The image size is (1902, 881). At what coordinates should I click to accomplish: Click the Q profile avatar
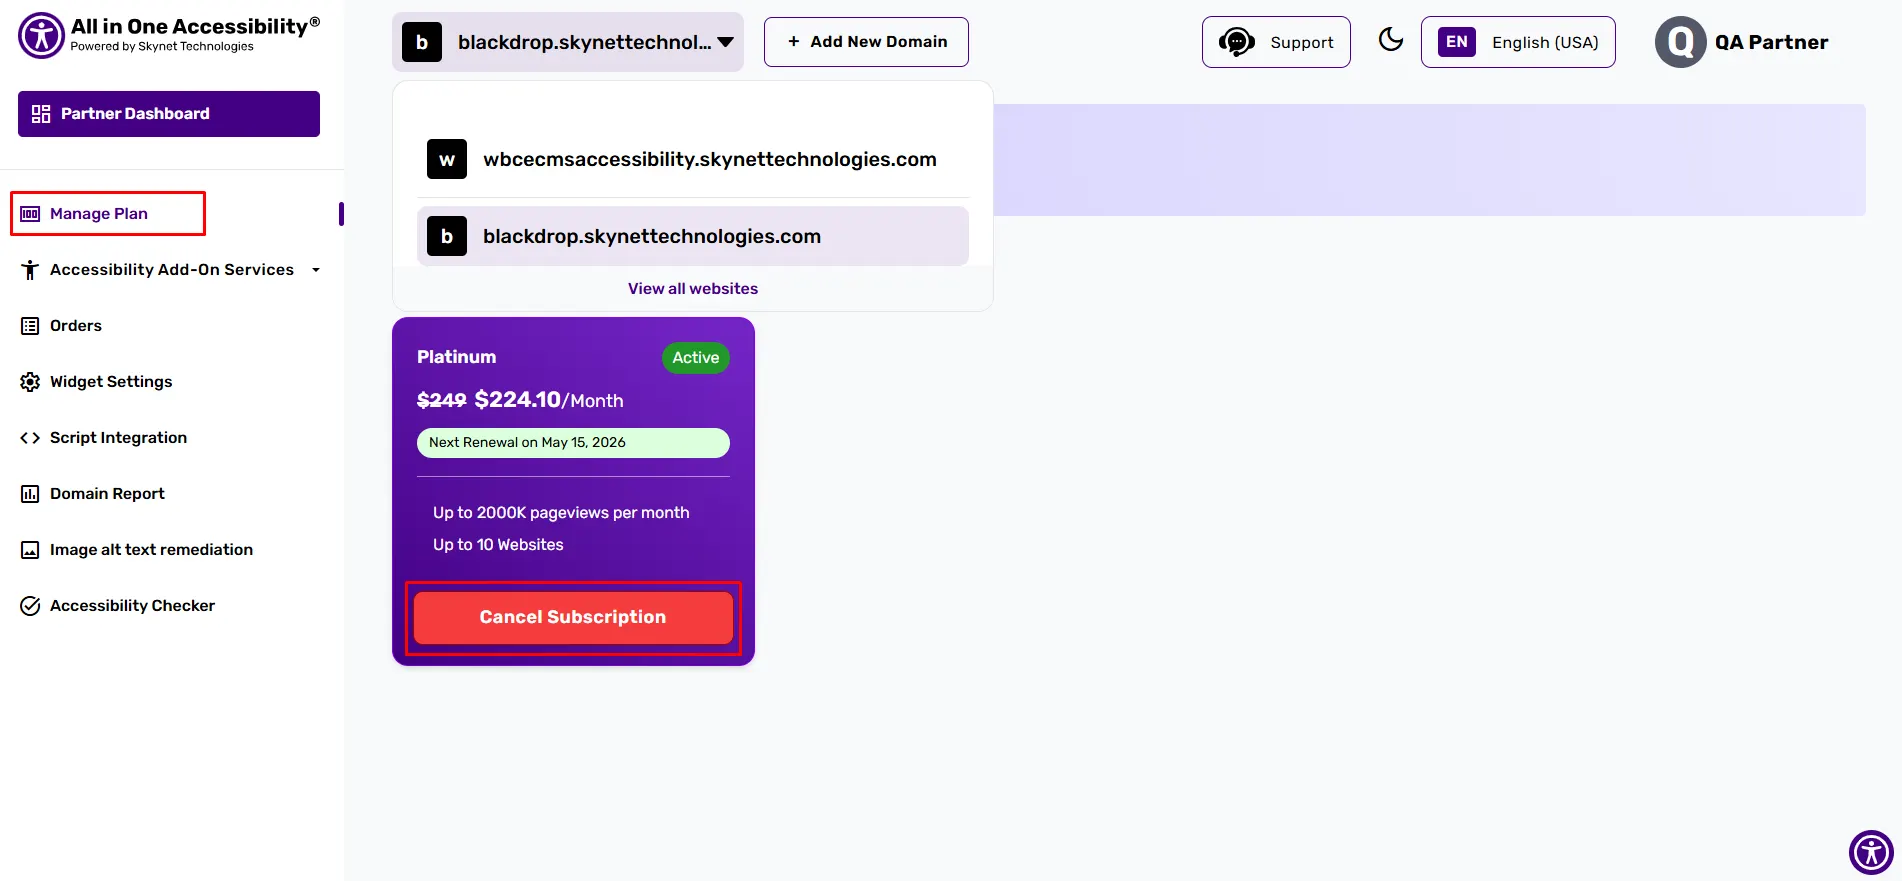[x=1681, y=42]
